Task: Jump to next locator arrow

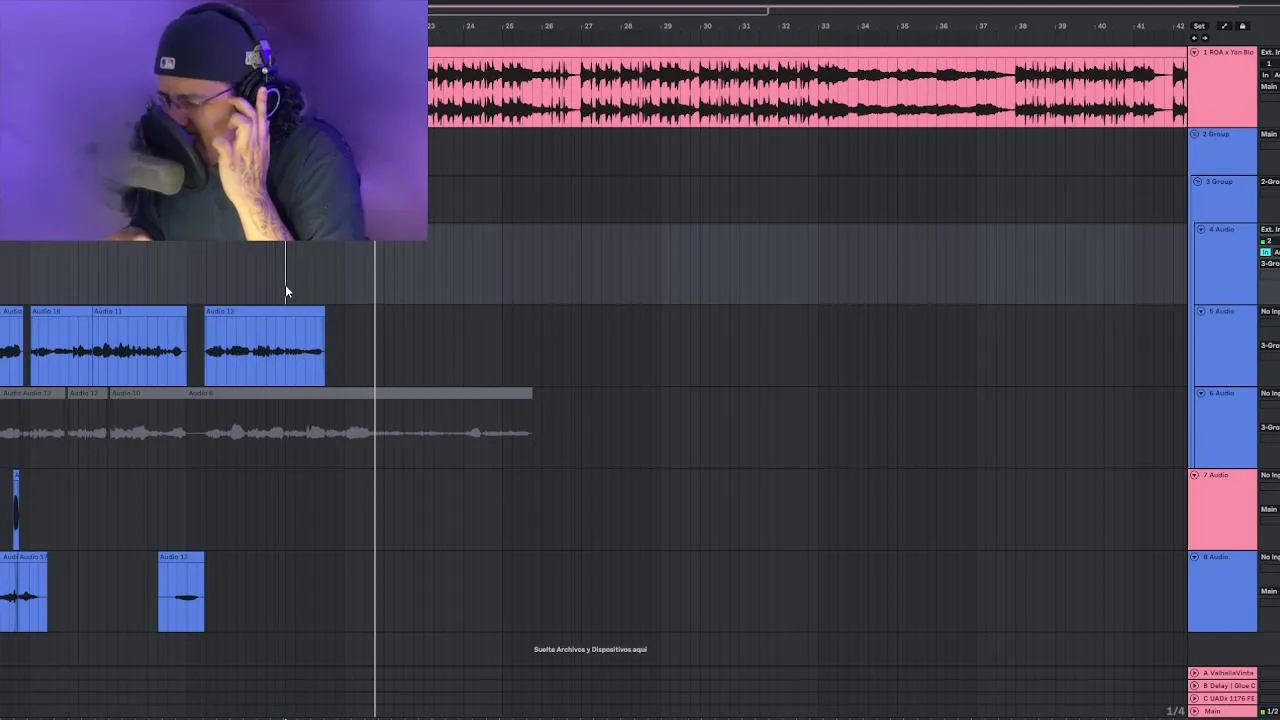Action: click(x=1205, y=38)
